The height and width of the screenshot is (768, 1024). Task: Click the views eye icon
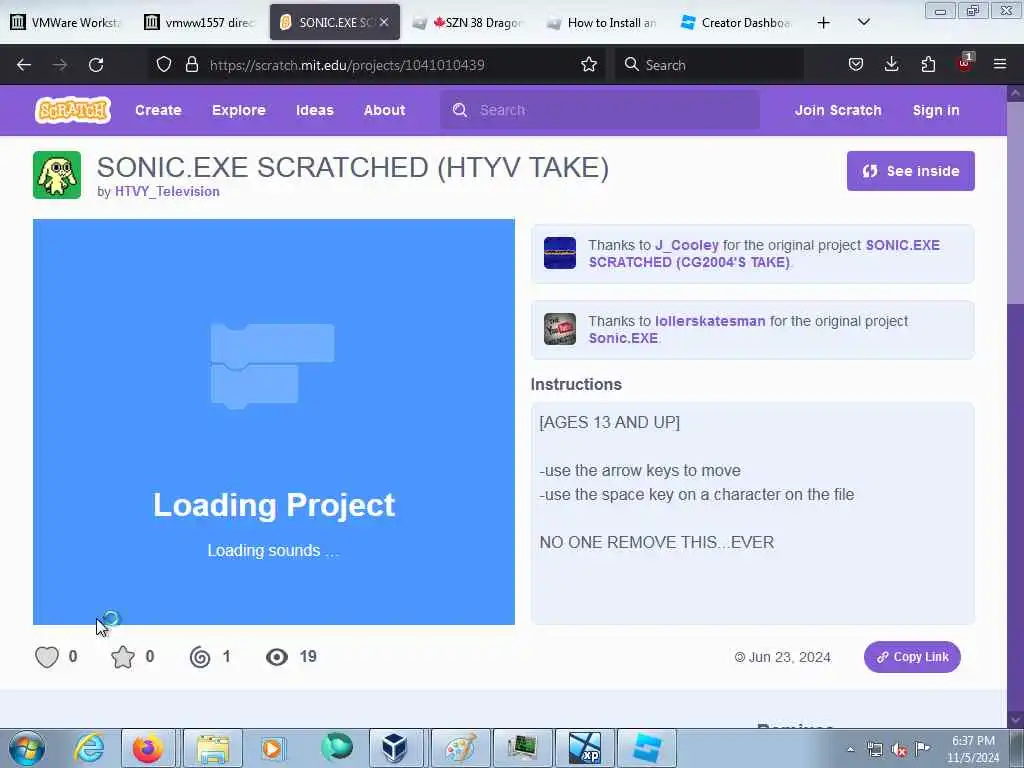point(277,657)
